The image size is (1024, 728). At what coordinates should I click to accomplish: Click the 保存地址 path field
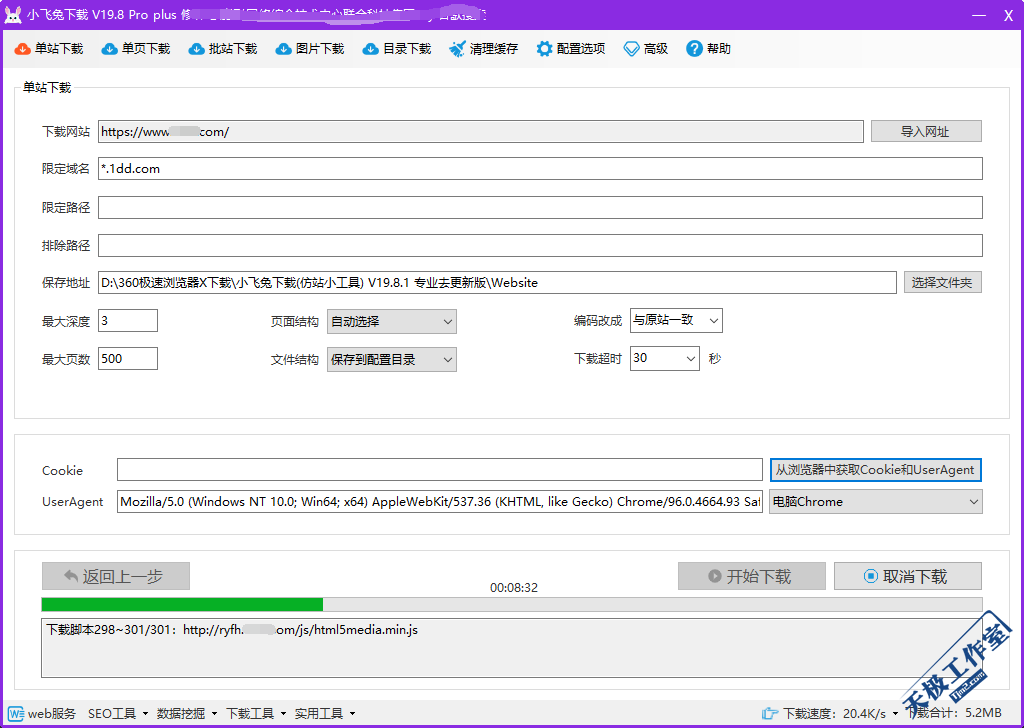click(497, 283)
